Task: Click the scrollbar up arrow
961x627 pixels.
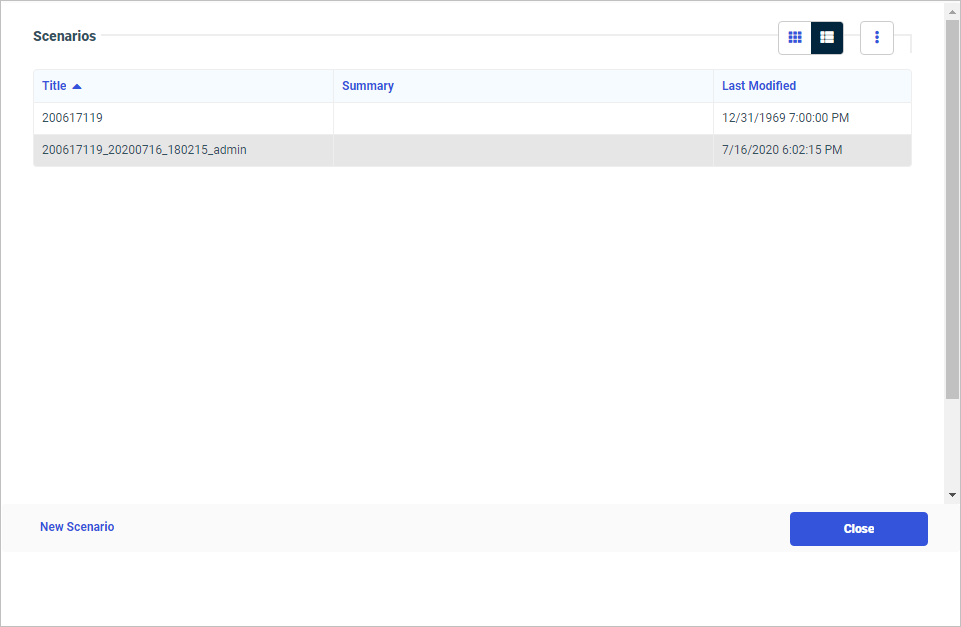Action: [x=950, y=11]
